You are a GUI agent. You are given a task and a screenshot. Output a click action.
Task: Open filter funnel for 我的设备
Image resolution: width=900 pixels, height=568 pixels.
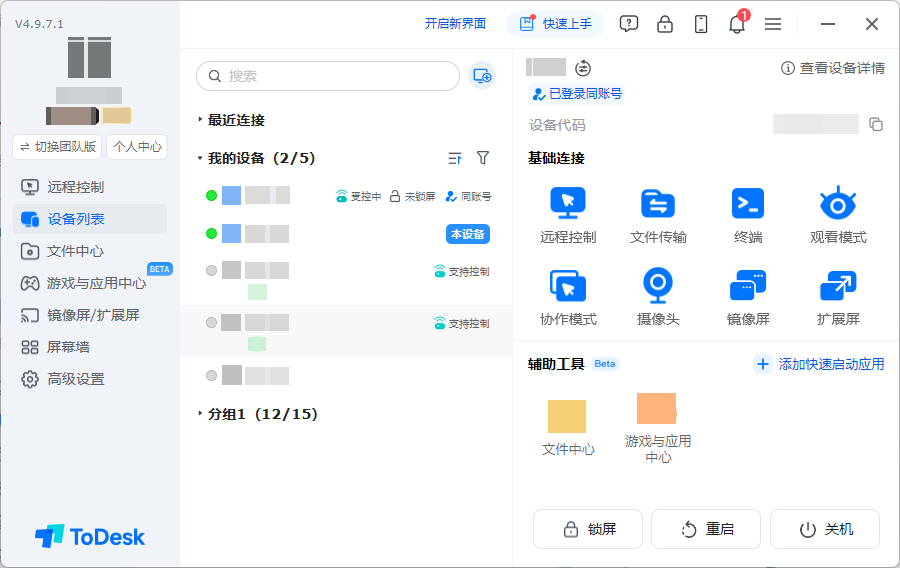point(483,158)
